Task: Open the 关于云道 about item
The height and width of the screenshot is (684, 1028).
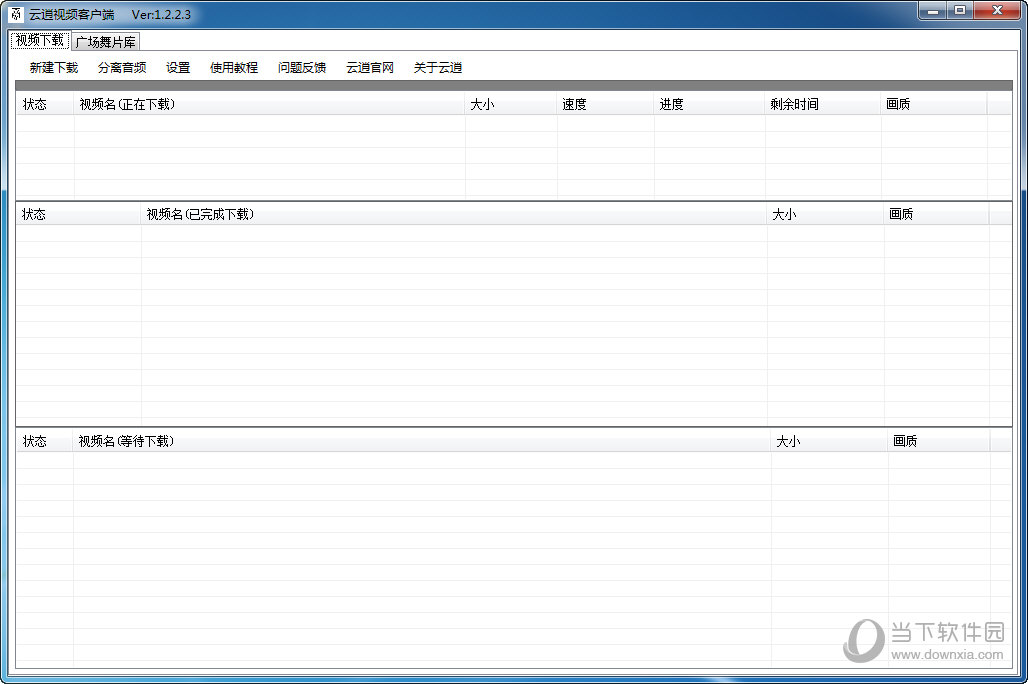Action: point(438,68)
